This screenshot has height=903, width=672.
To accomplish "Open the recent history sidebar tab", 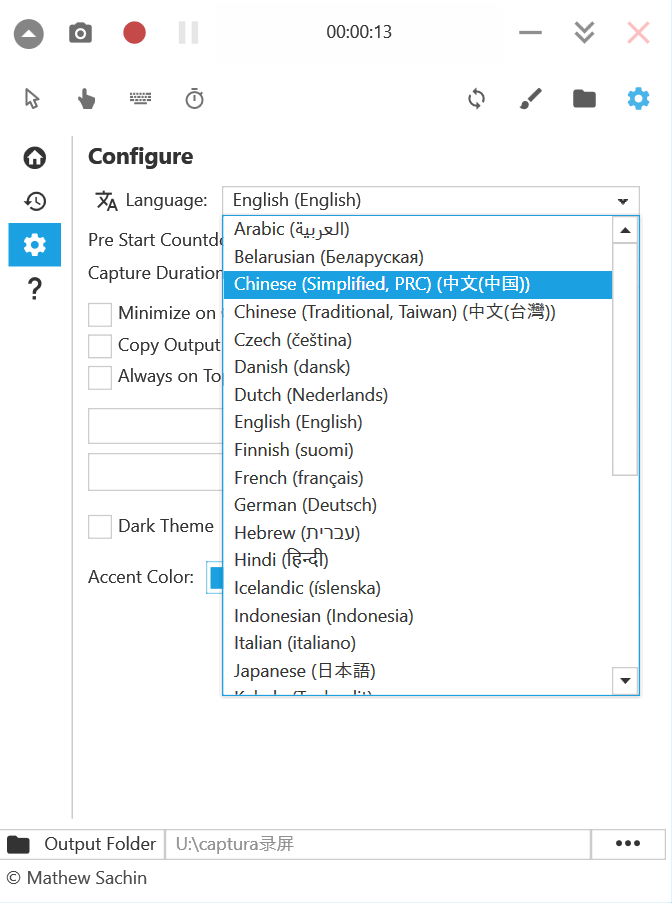I will click(x=35, y=201).
